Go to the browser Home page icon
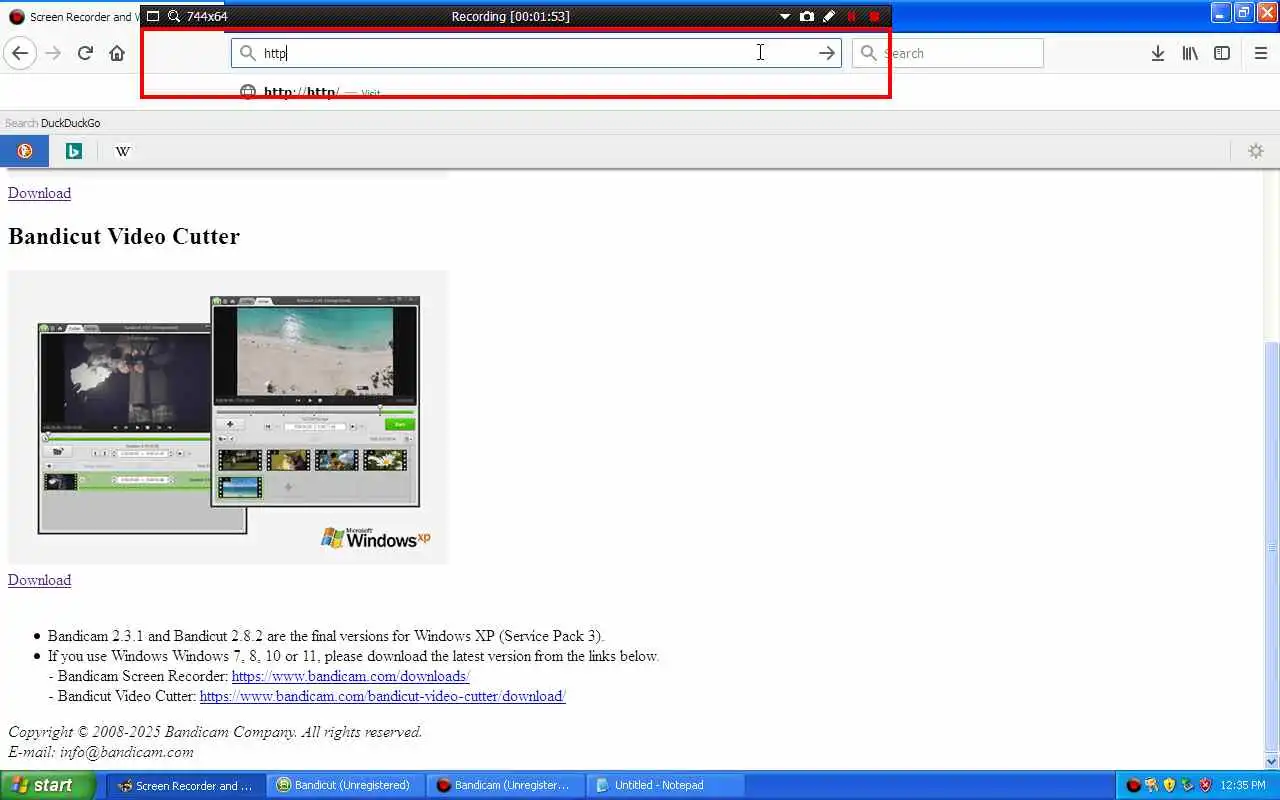The height and width of the screenshot is (800, 1280). (x=117, y=53)
